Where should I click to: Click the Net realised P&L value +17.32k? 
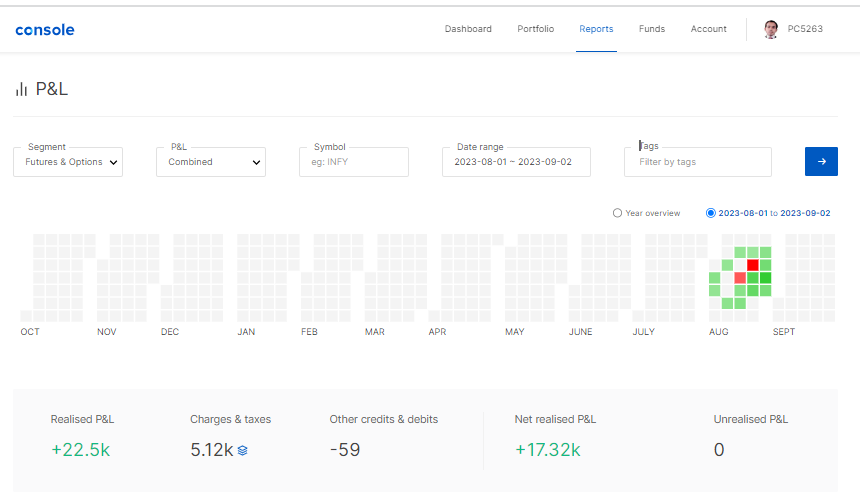pos(547,450)
